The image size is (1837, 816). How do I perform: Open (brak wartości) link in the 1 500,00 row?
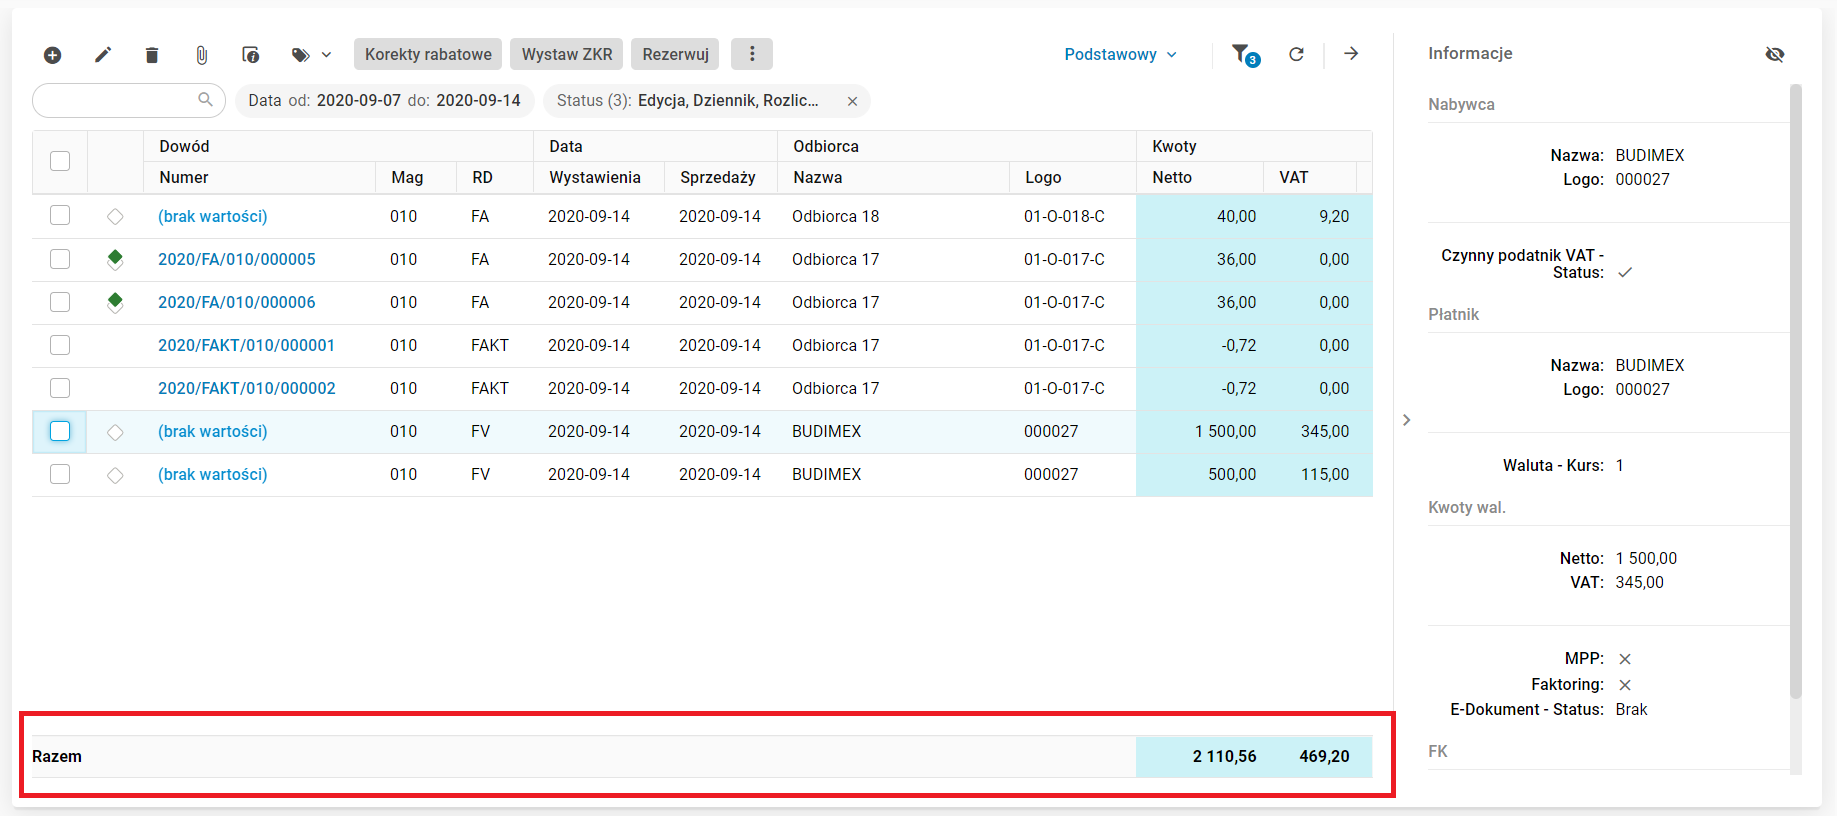click(x=213, y=431)
